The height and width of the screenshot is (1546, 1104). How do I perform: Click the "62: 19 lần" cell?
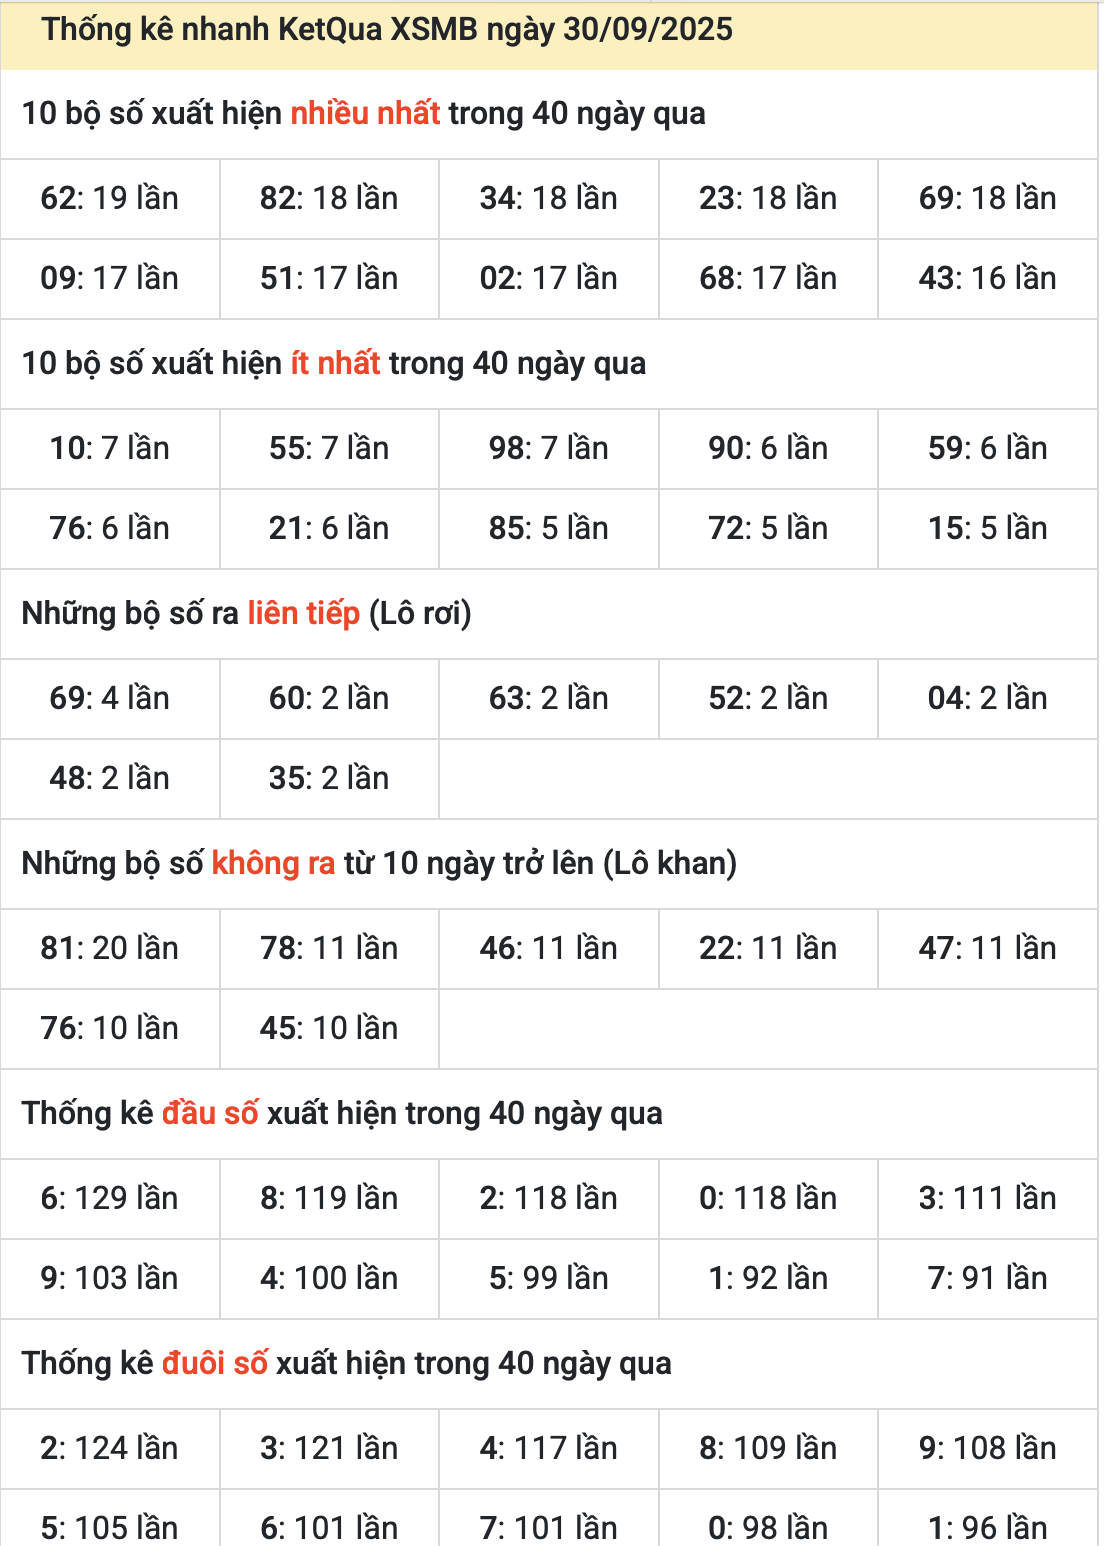coord(110,198)
